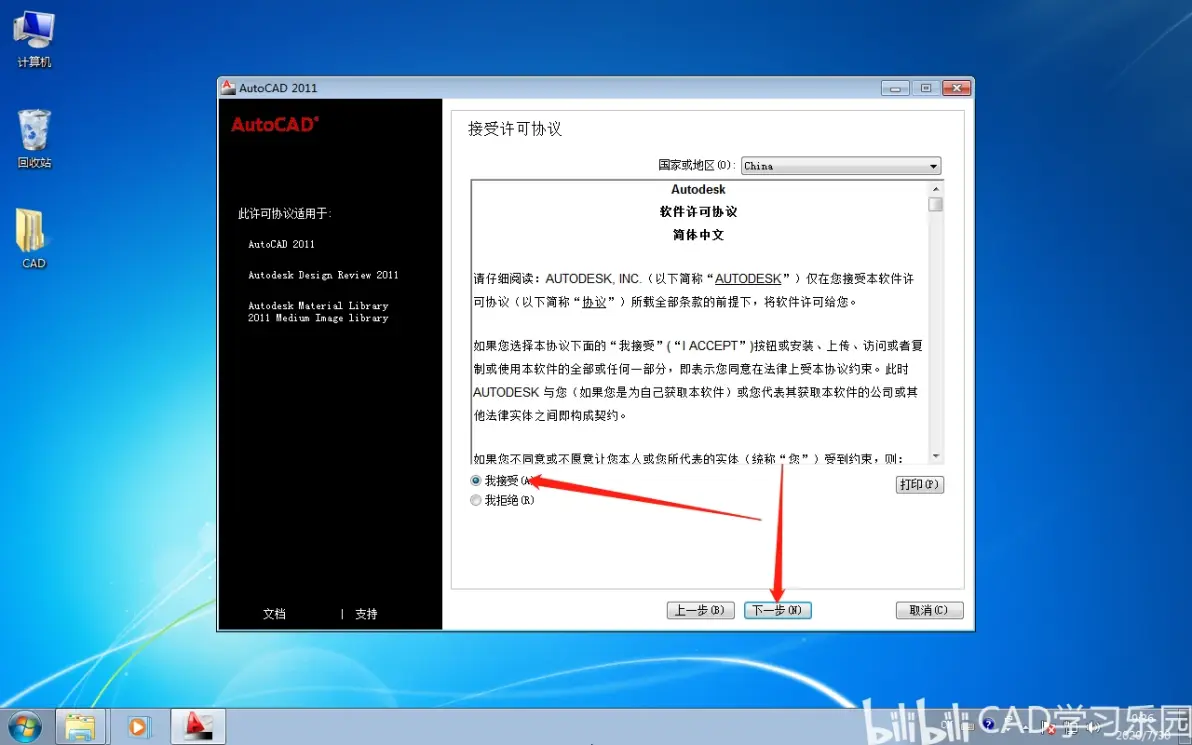
Task: Click Autodesk Design Review 2011 entry
Action: pos(323,275)
